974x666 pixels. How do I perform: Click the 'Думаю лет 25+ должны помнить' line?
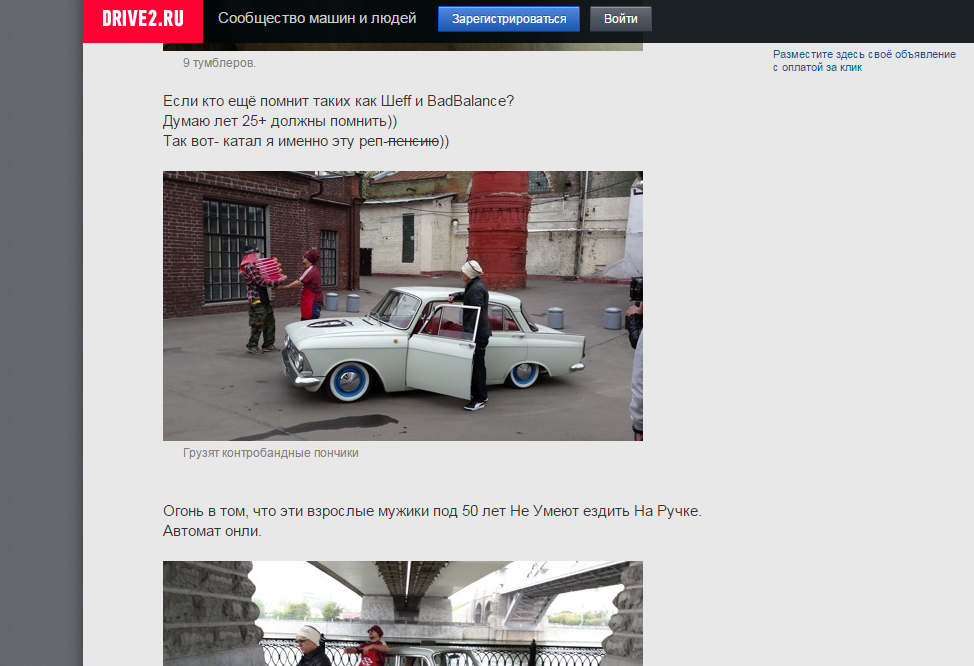[x=280, y=121]
